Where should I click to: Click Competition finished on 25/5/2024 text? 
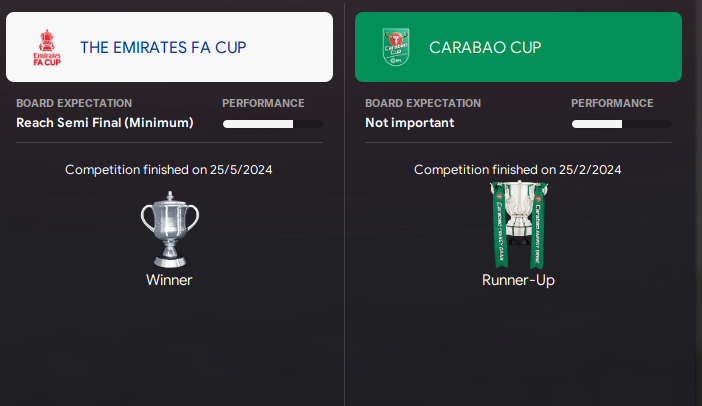(x=169, y=170)
